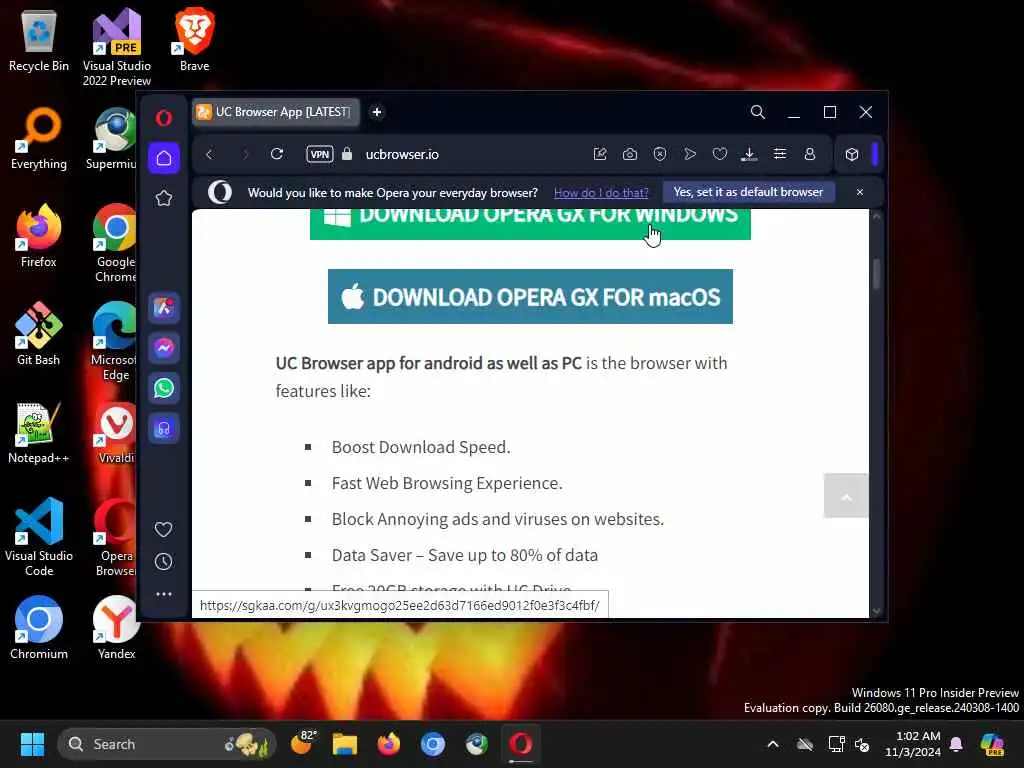Click the 'Boost Download Speed.' text
Image resolution: width=1024 pixels, height=768 pixels.
point(421,447)
